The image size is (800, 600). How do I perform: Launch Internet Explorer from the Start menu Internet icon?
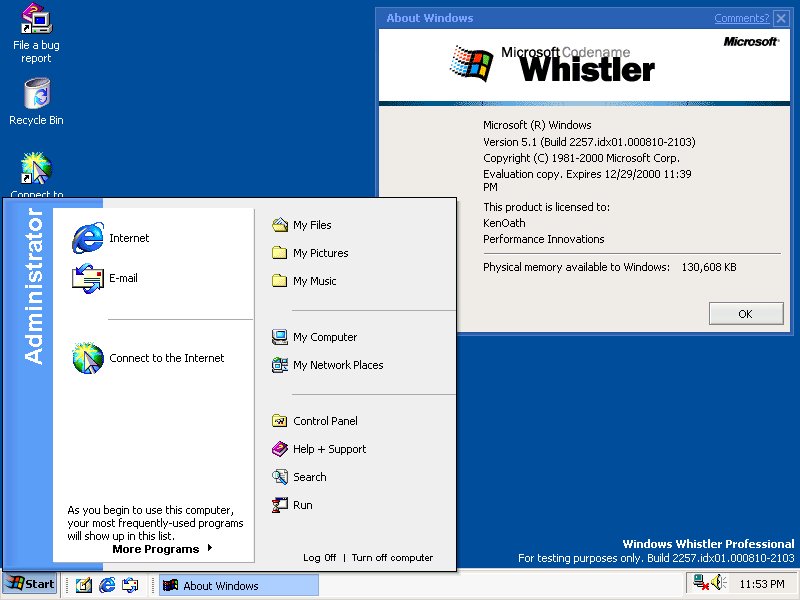(88, 238)
